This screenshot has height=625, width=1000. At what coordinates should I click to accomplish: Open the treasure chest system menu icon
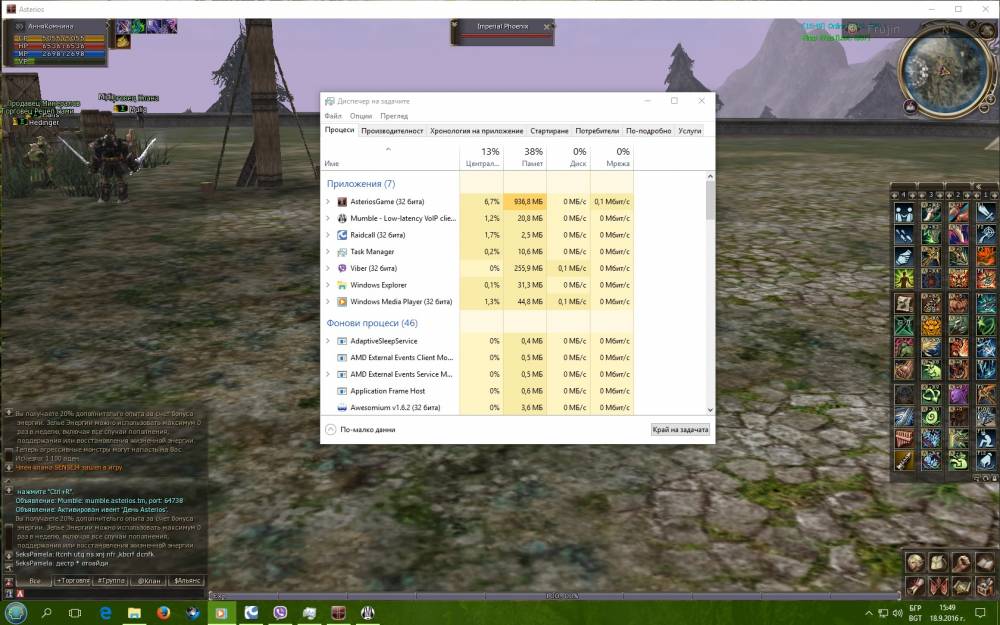pos(985,586)
